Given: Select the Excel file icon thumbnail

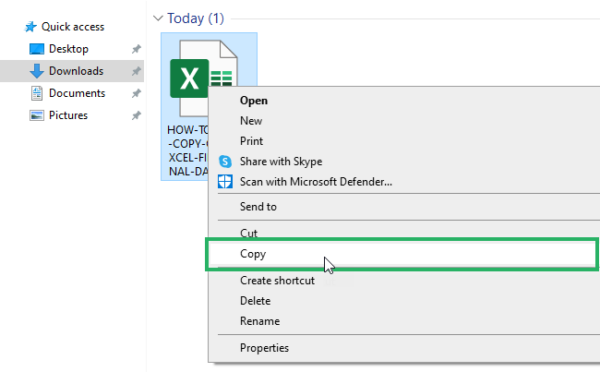Looking at the screenshot, I should [x=204, y=78].
